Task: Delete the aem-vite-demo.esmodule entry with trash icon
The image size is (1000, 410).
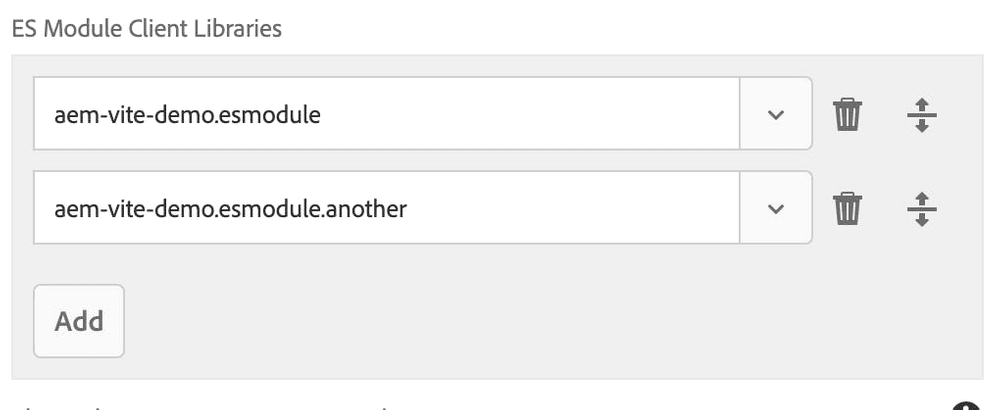Action: click(847, 115)
